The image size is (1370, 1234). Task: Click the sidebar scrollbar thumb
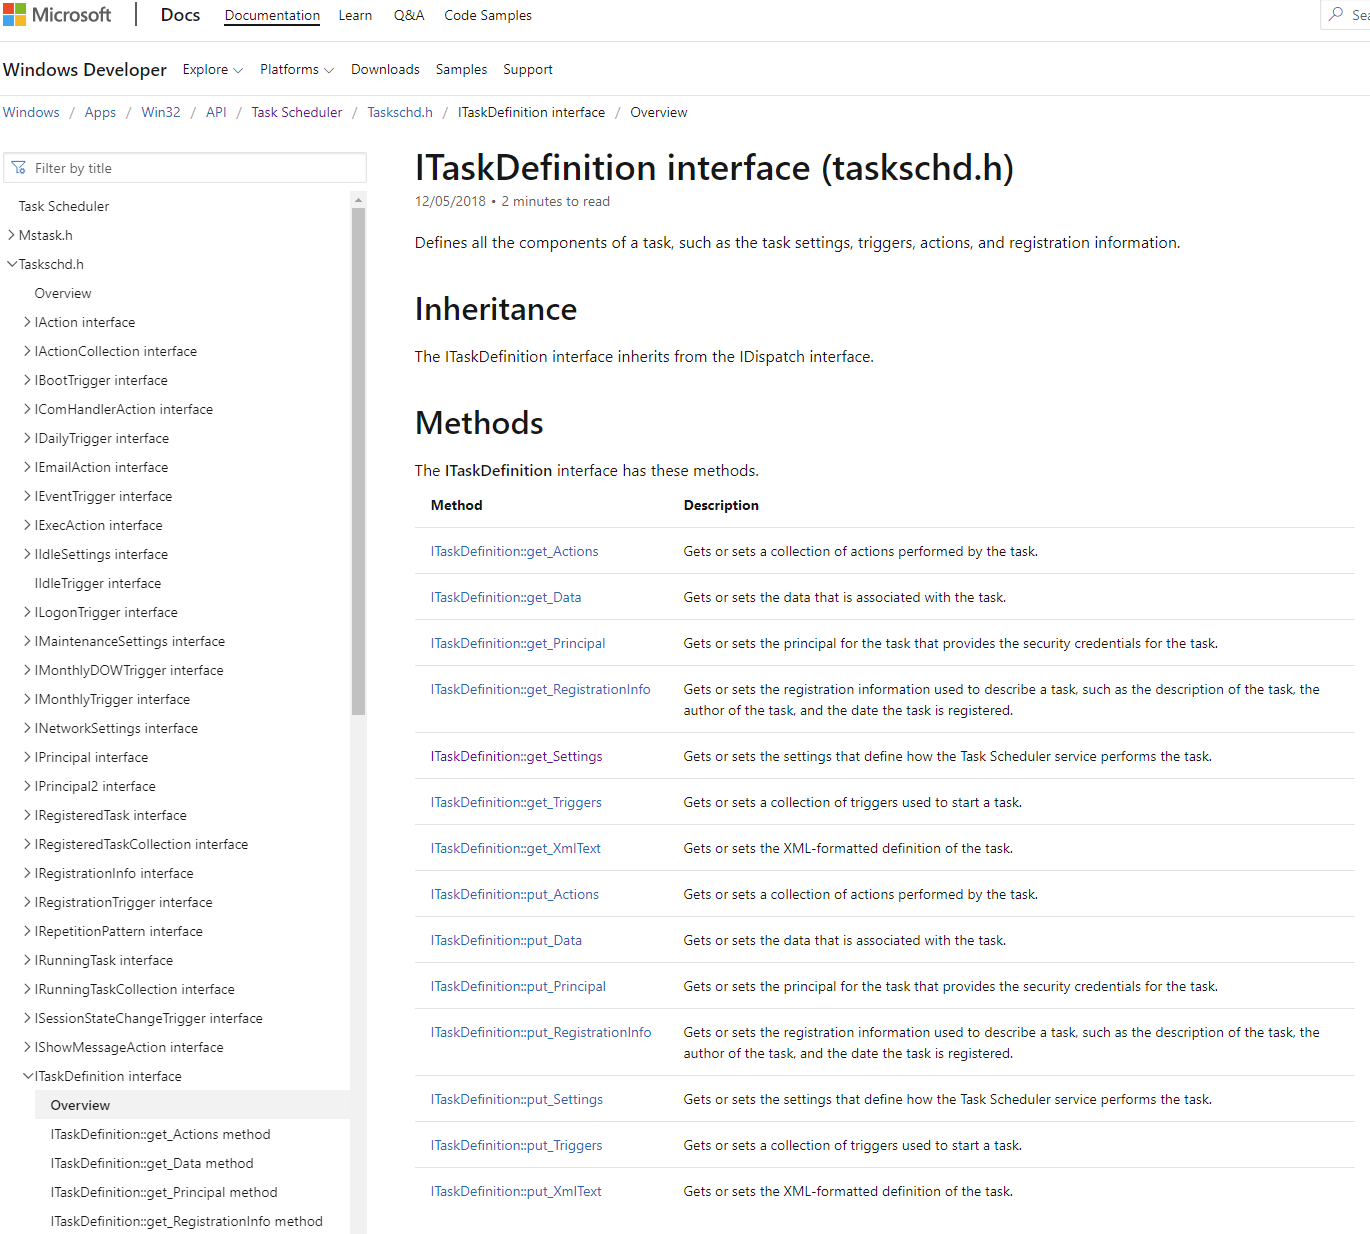(x=358, y=461)
